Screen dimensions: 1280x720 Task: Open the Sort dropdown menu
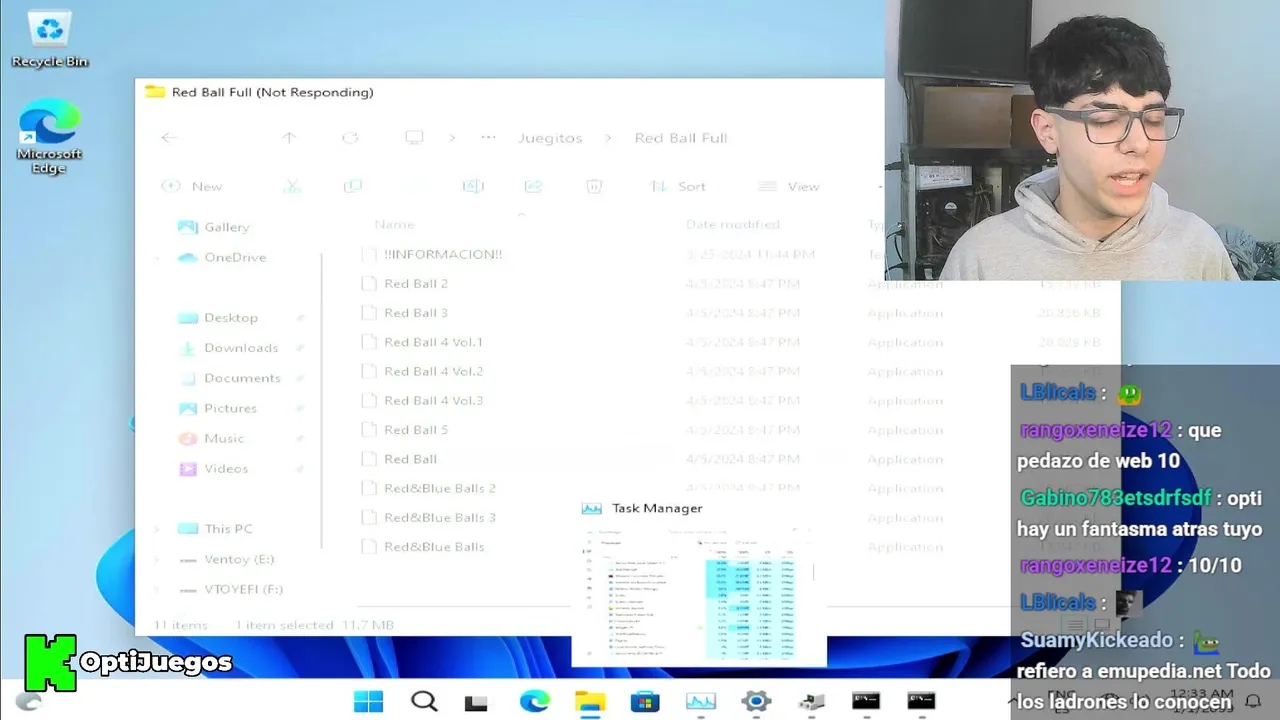point(678,186)
